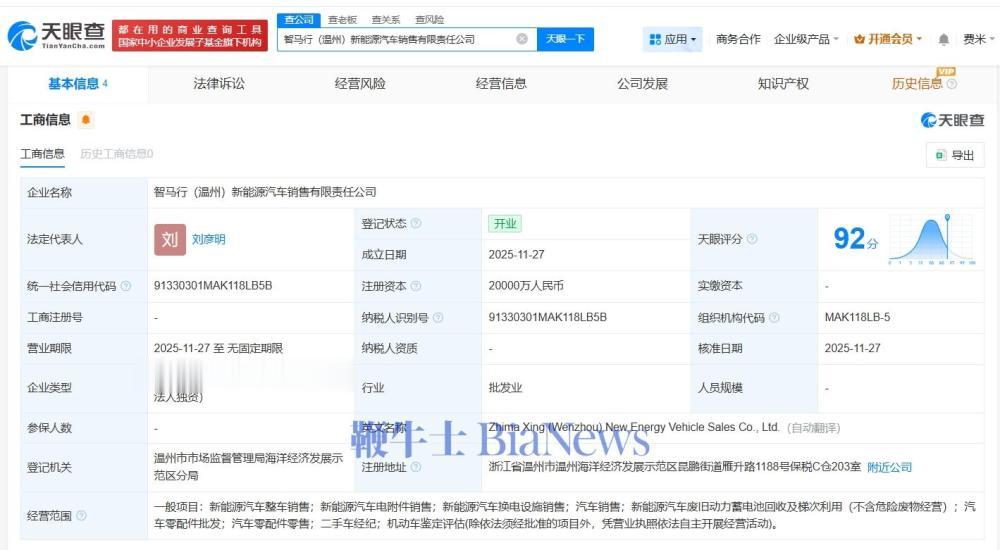1000x550 pixels.
Task: Click the 温州市市场监督管理局 registration authority text
Action: click(249, 467)
